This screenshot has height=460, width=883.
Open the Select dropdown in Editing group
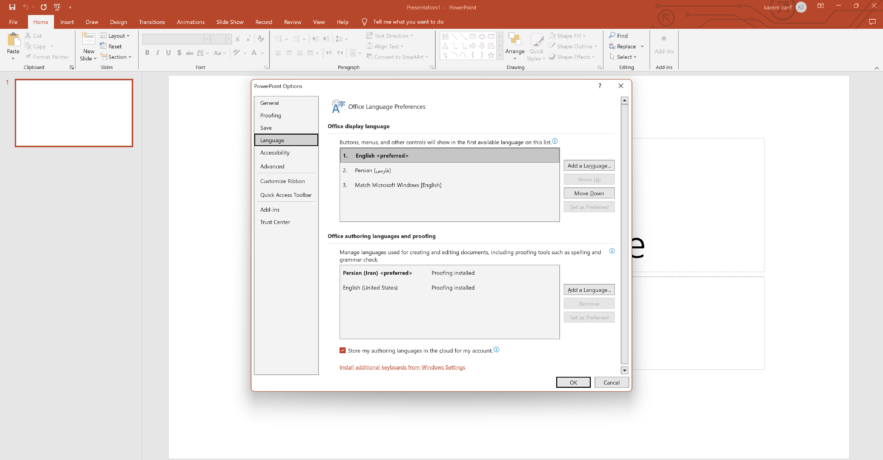click(x=623, y=57)
